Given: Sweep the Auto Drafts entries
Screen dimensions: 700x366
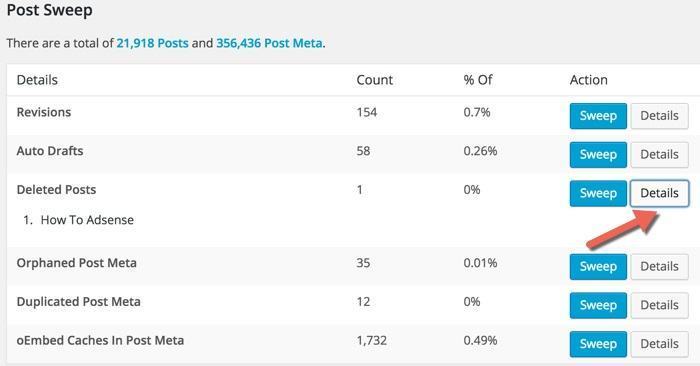Looking at the screenshot, I should click(598, 155).
